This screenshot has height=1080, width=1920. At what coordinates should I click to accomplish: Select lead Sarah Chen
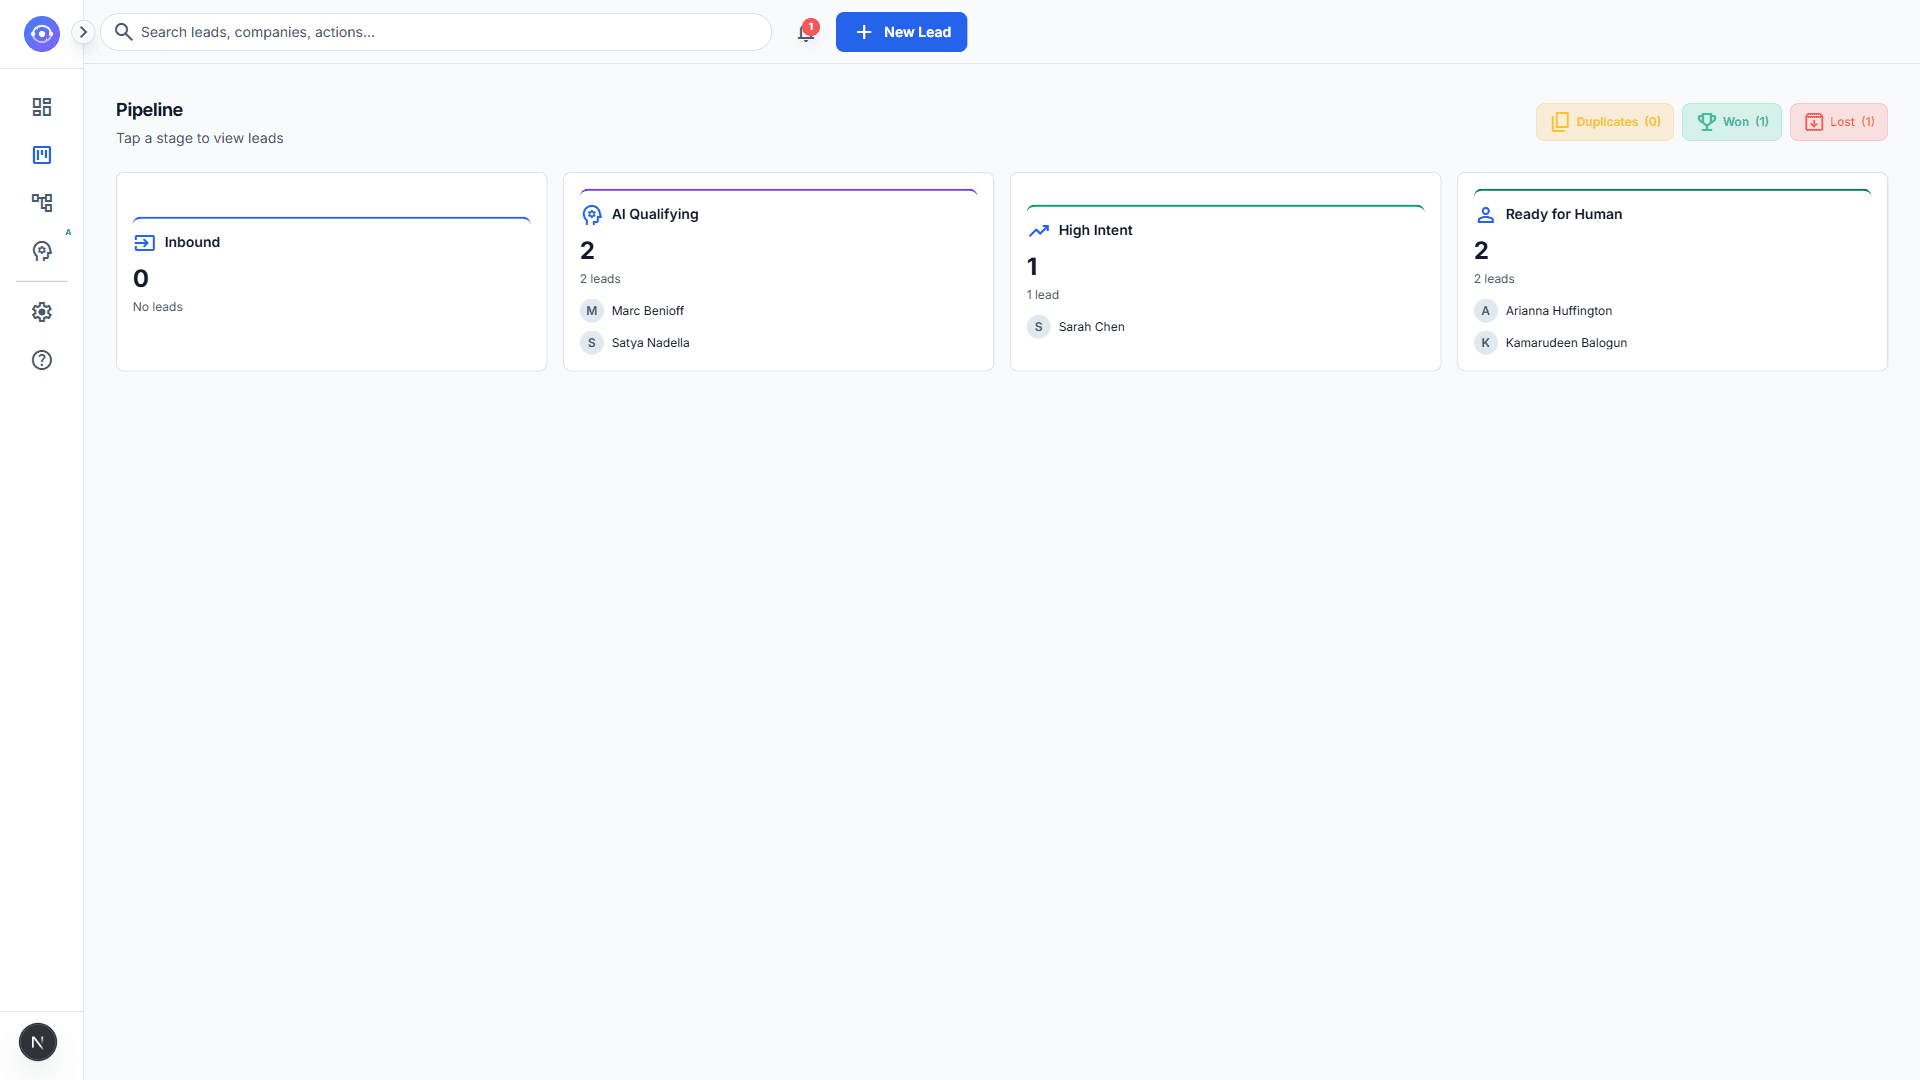coord(1091,327)
